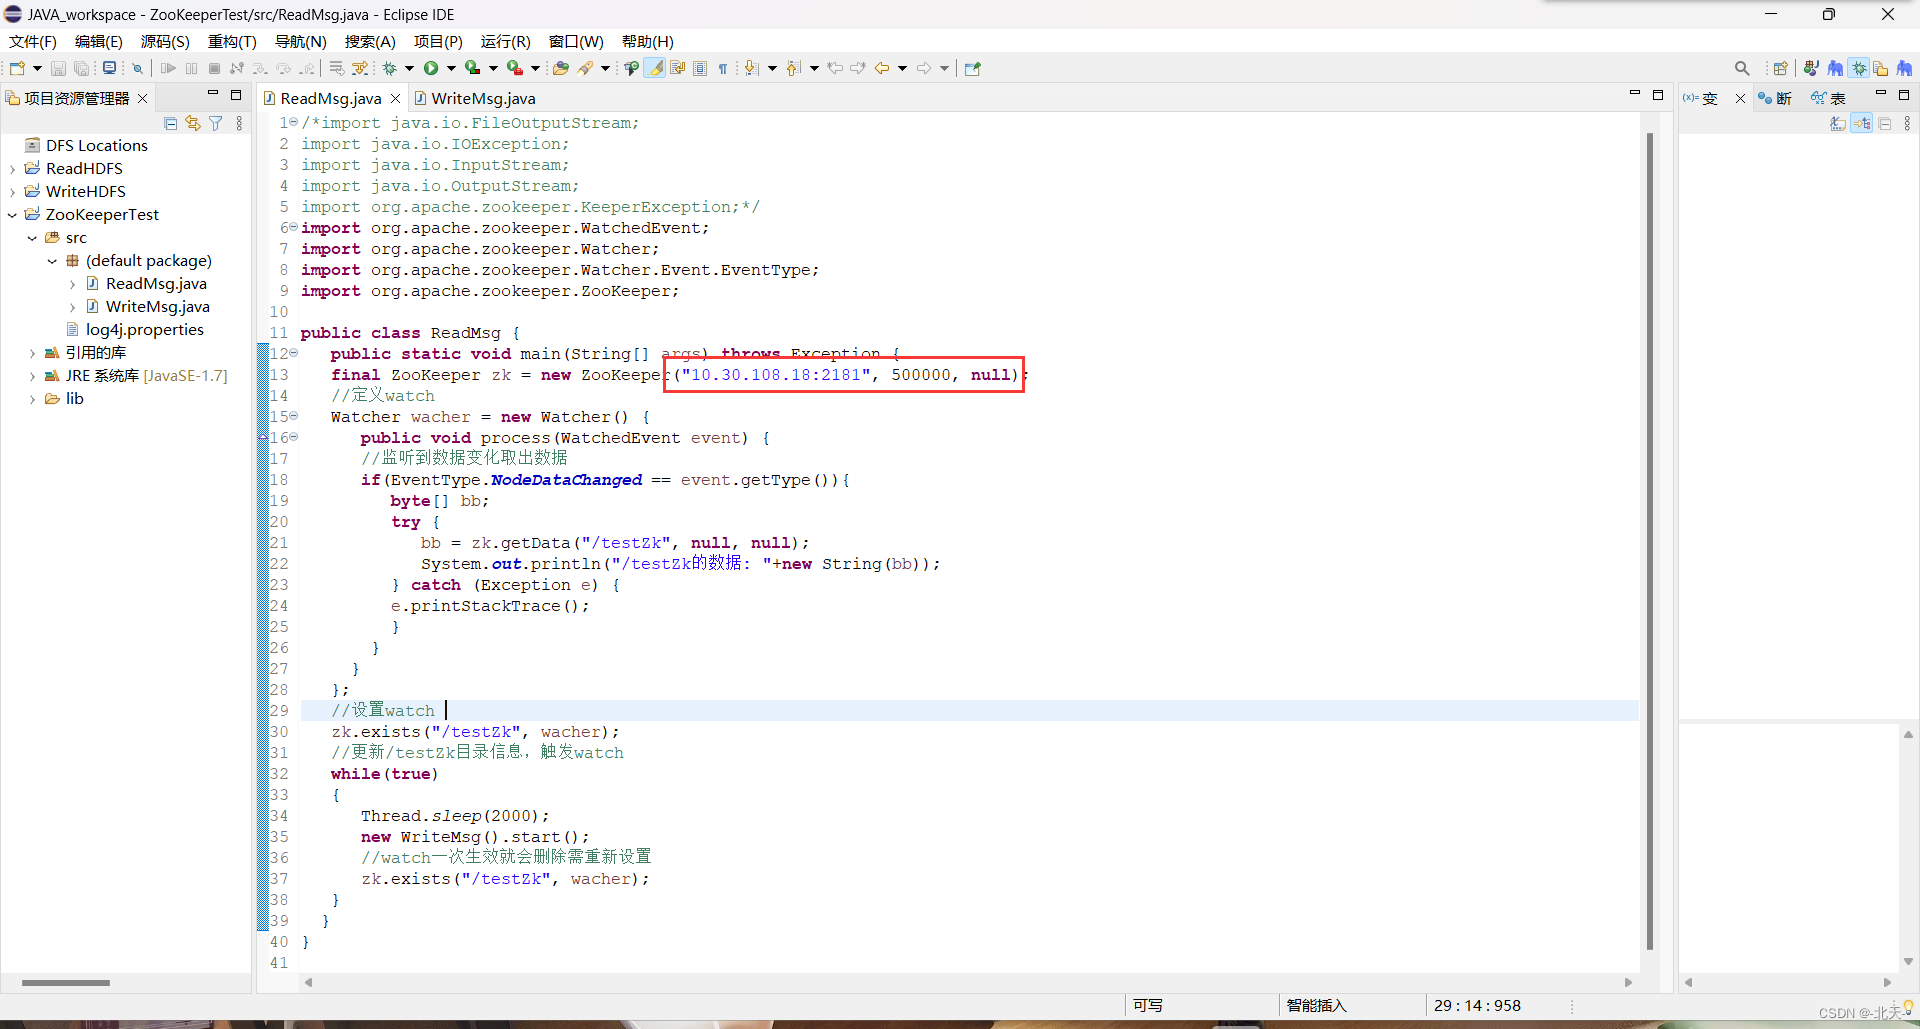
Task: Run the program with the green Run icon
Action: pyautogui.click(x=431, y=68)
